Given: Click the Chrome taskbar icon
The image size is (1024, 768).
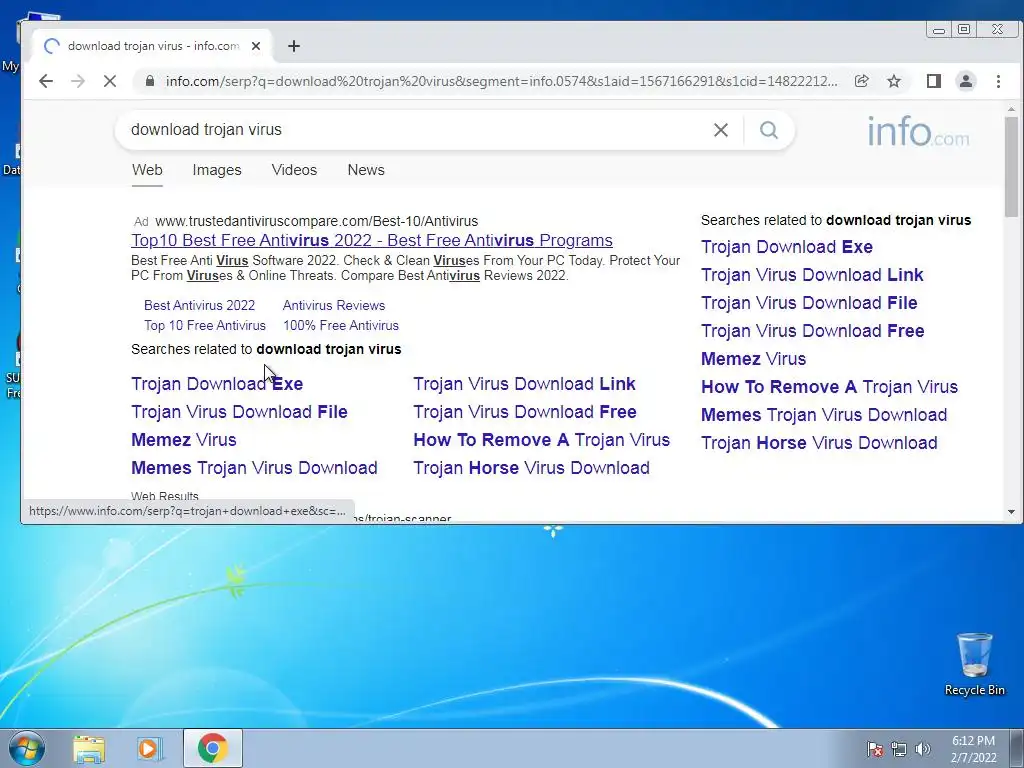Looking at the screenshot, I should click(212, 748).
